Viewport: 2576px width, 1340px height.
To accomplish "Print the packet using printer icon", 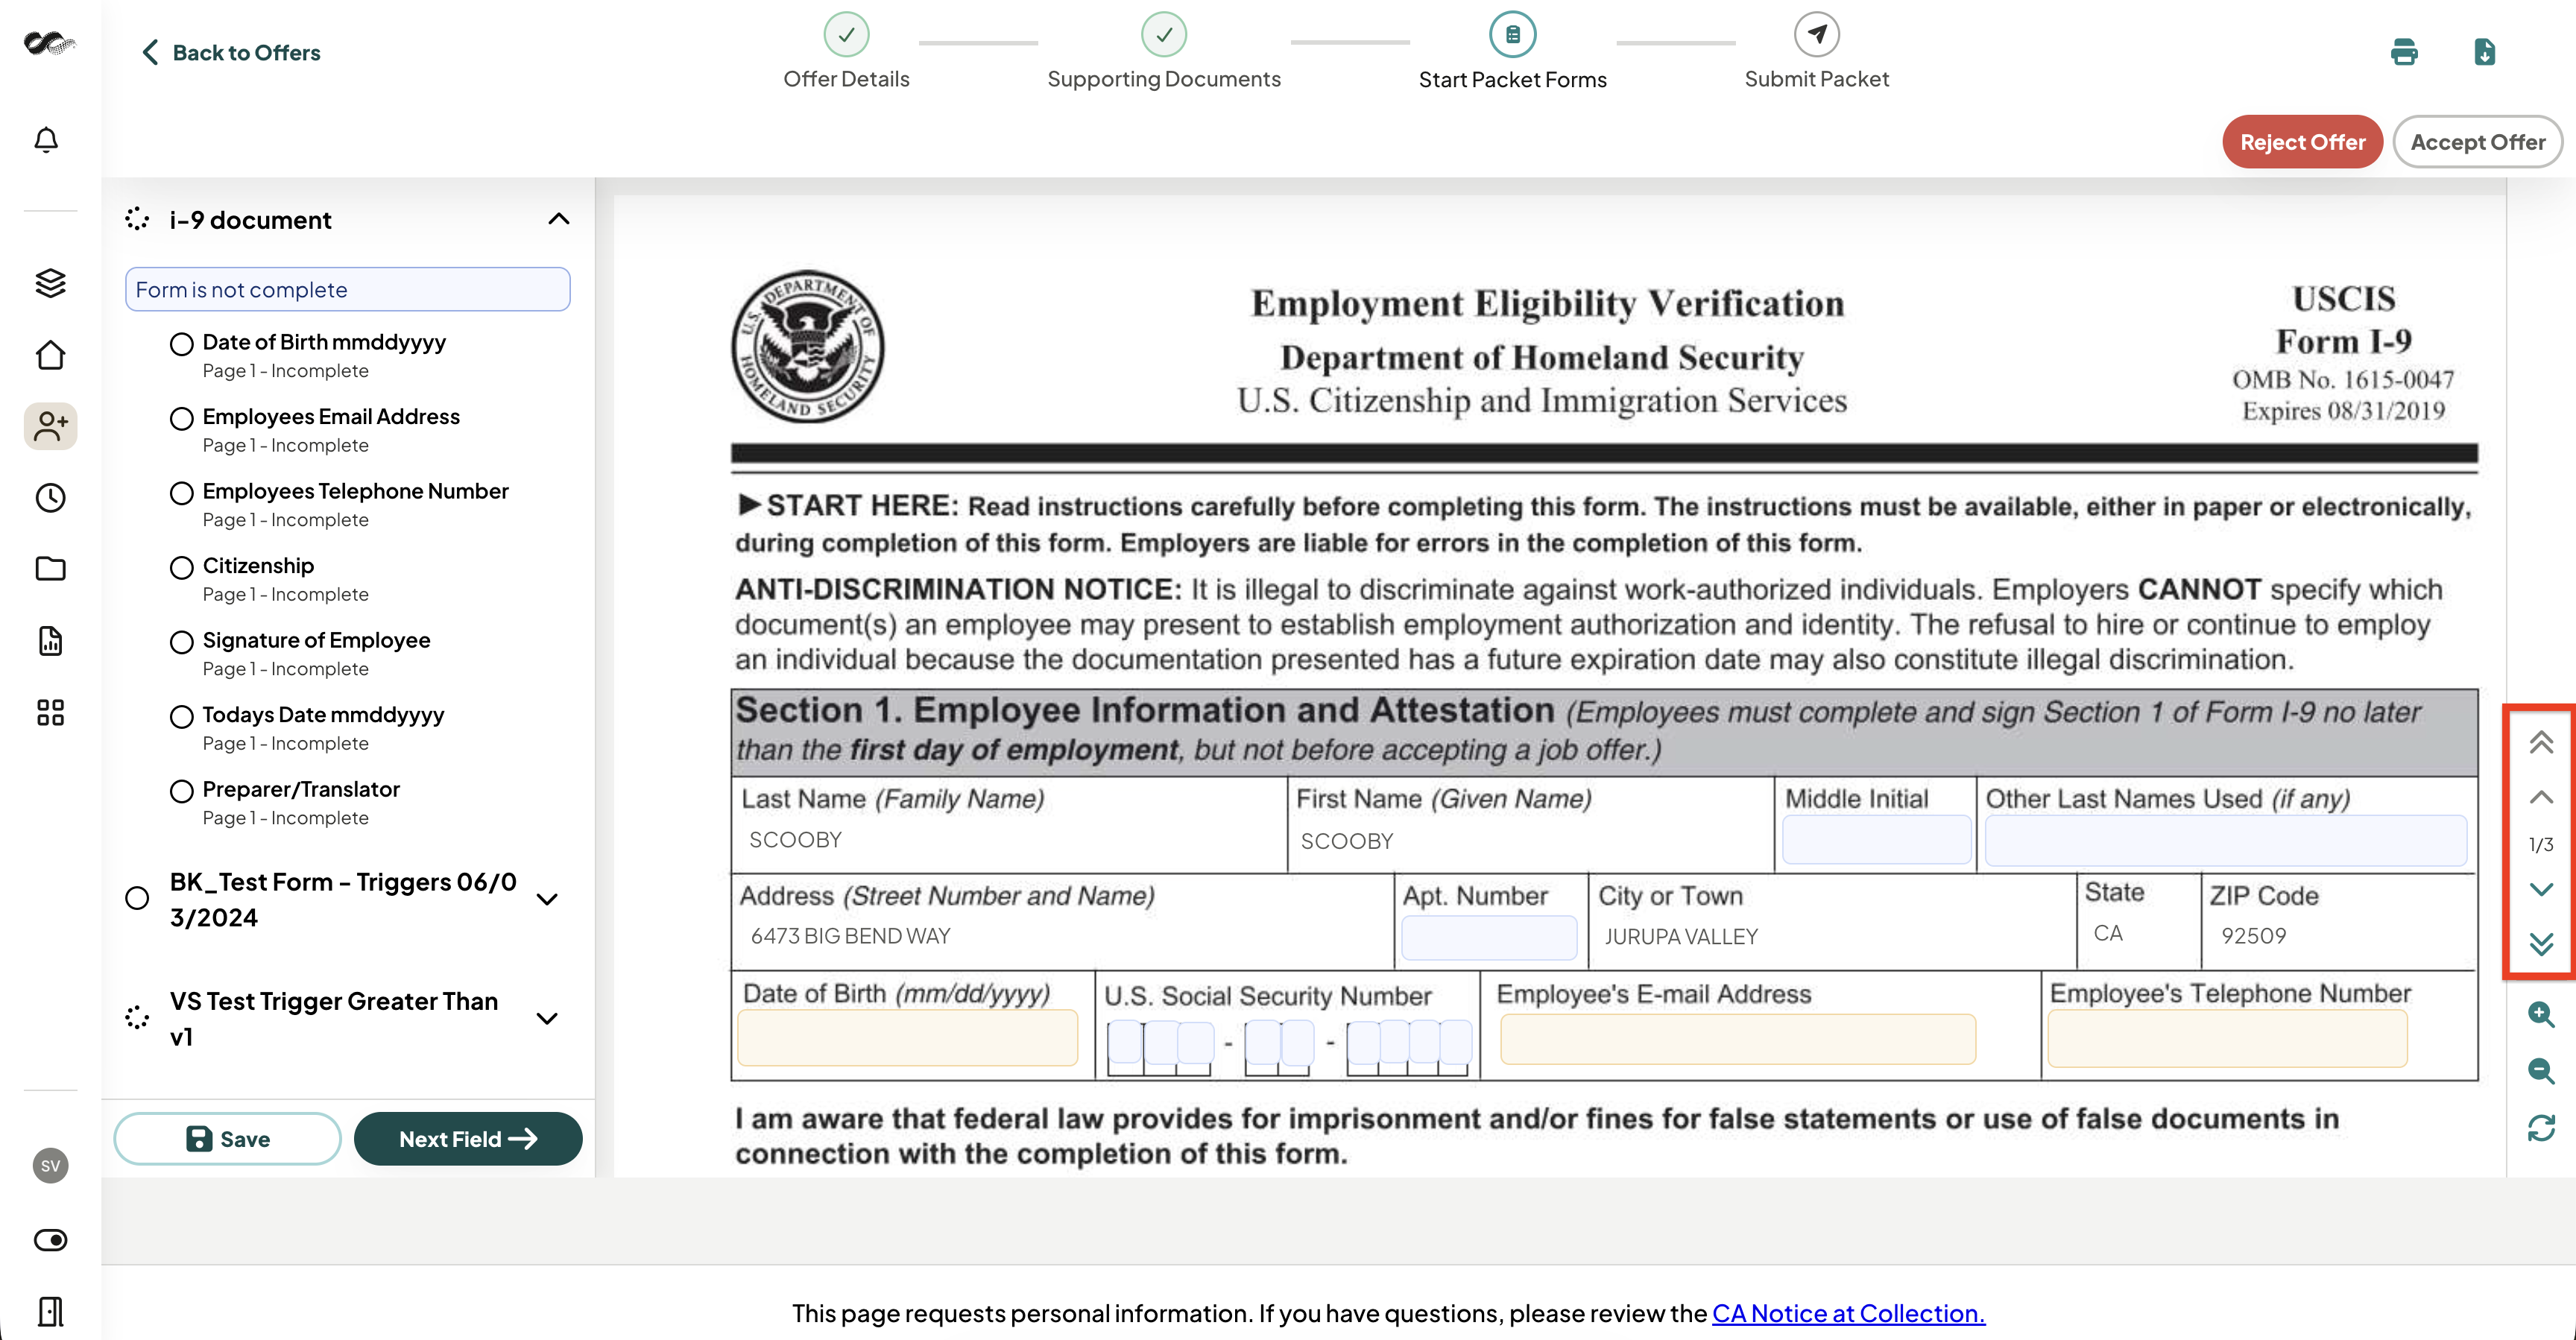I will coord(2404,52).
